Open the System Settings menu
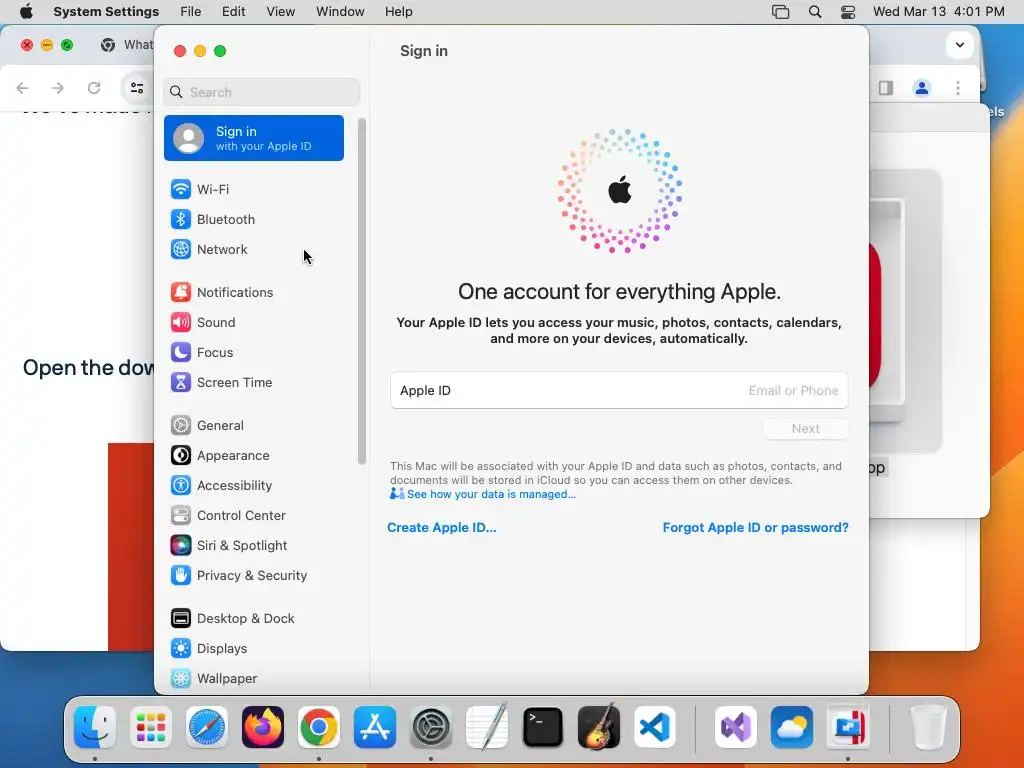Image resolution: width=1024 pixels, height=768 pixels. (106, 12)
